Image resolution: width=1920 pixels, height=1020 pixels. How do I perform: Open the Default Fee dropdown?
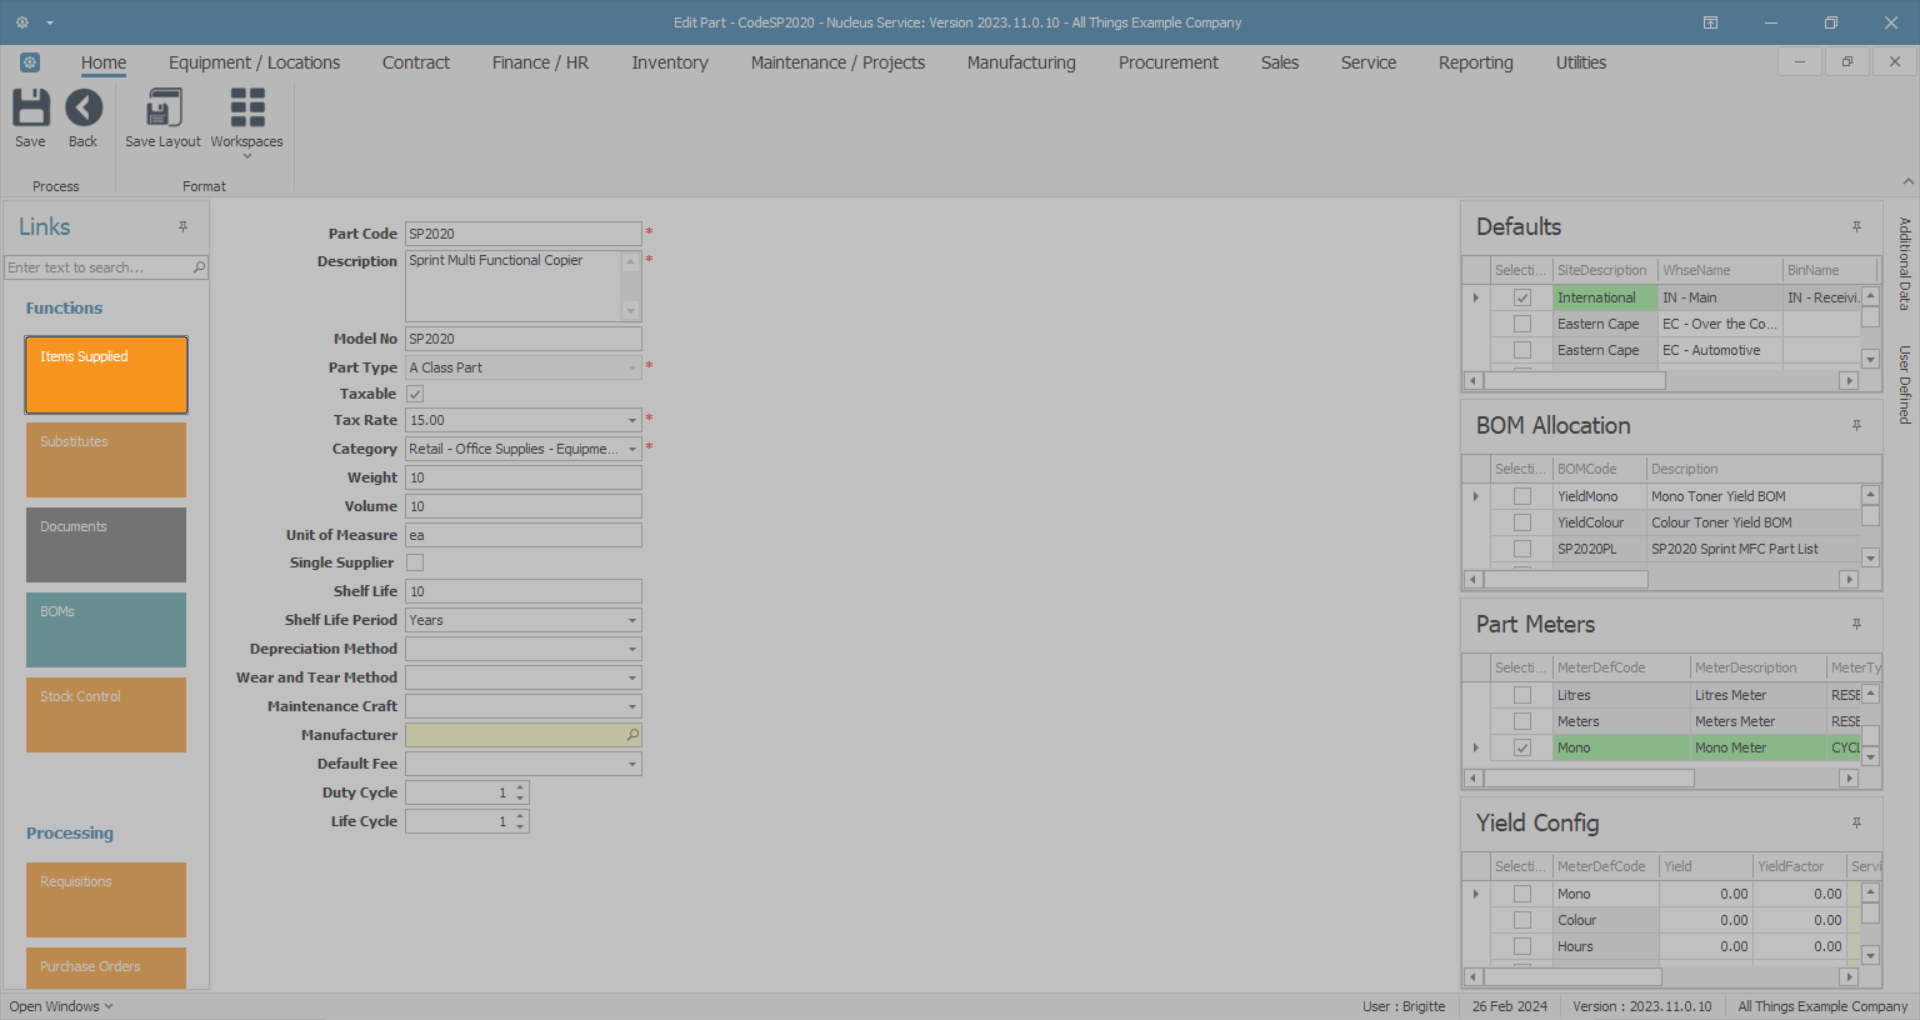pyautogui.click(x=632, y=764)
